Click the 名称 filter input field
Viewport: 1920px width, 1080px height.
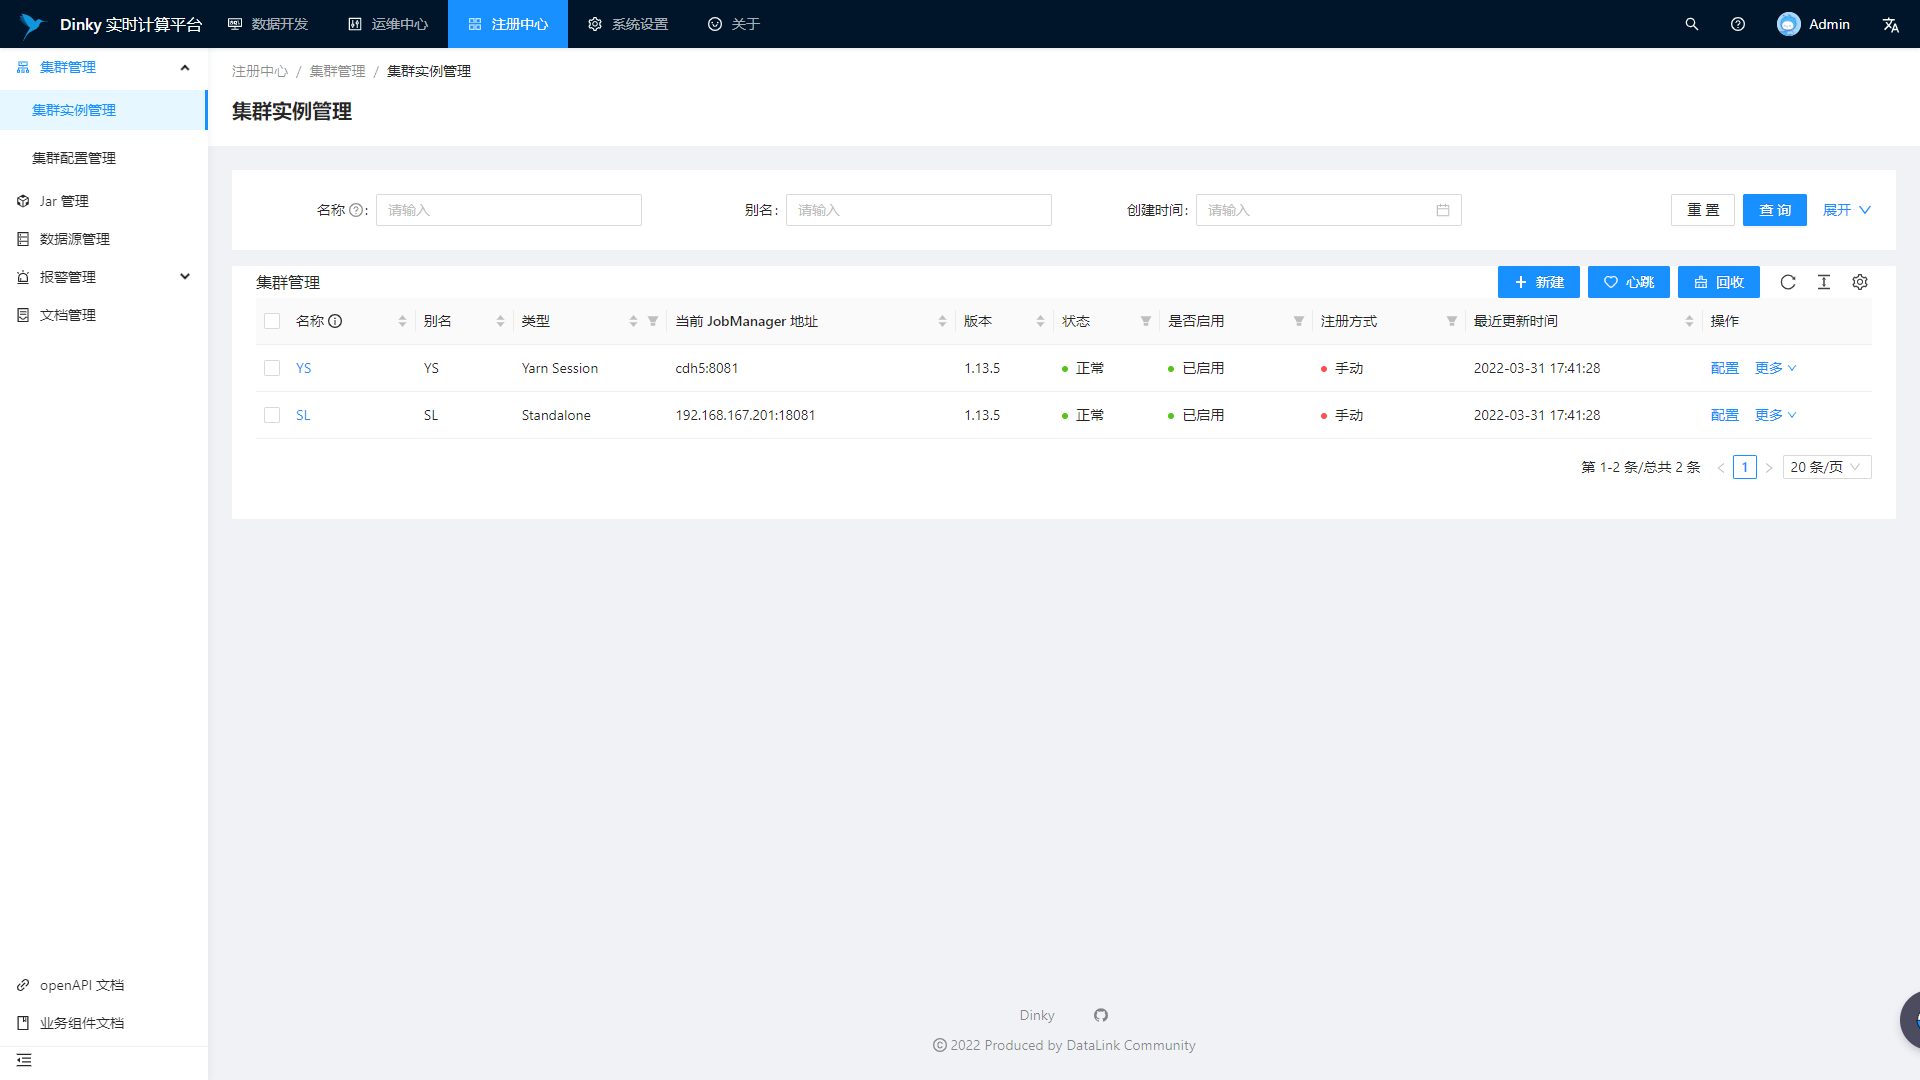[509, 210]
